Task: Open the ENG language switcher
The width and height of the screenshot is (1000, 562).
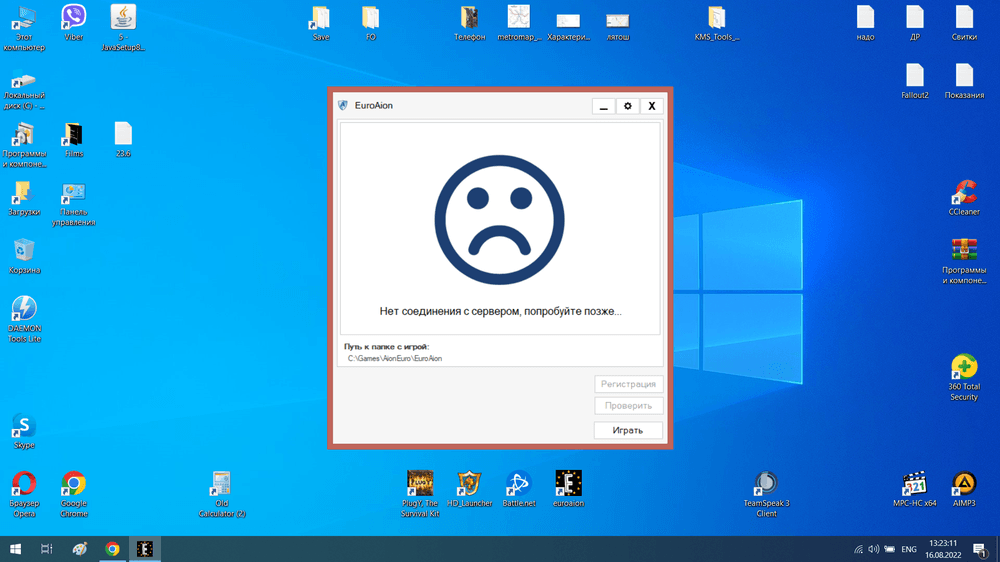Action: pos(909,549)
